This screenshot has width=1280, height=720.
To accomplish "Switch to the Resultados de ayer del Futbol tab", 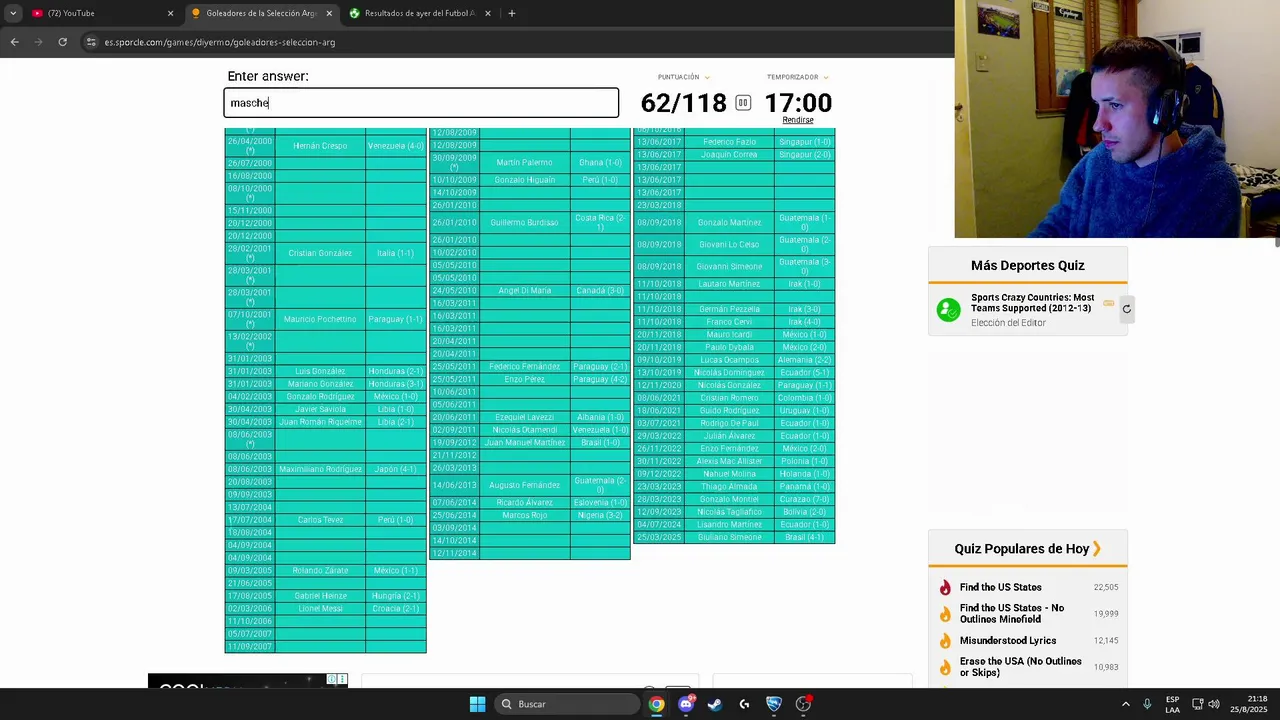I will 418,13.
